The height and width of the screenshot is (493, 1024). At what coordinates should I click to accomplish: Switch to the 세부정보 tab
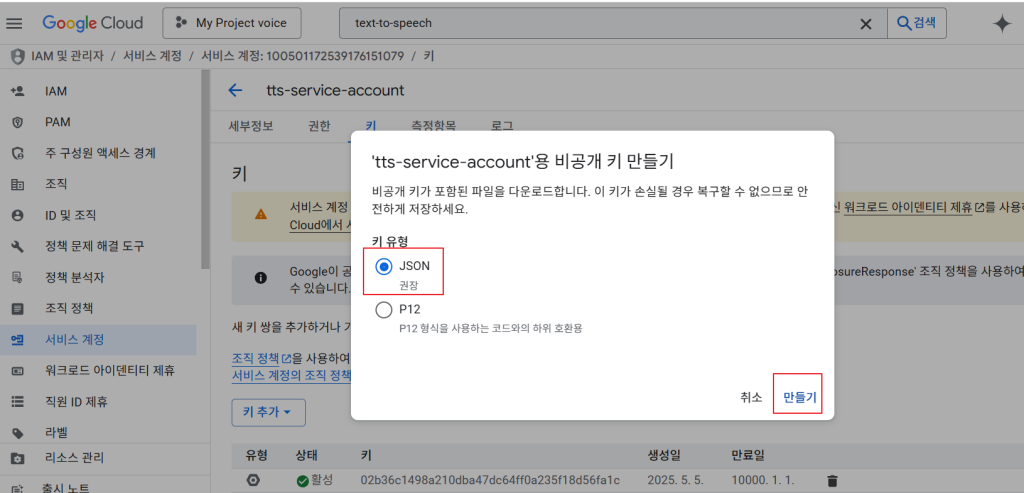251,126
